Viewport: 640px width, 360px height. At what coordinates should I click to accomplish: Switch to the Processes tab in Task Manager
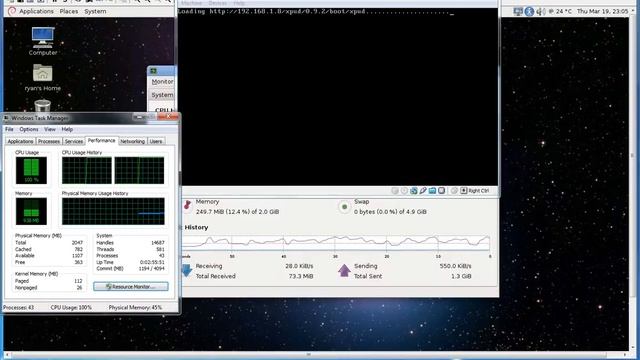(49, 141)
